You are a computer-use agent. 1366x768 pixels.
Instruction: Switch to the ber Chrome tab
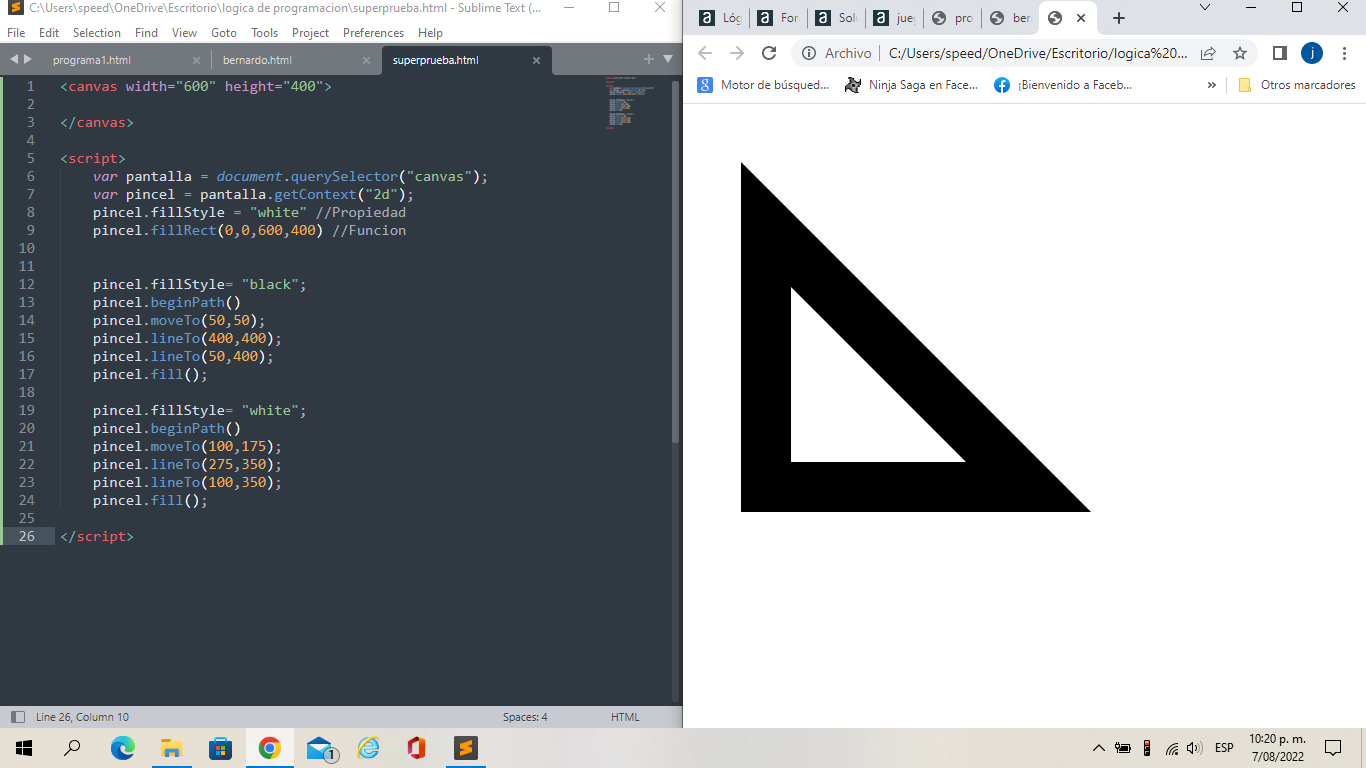(x=1010, y=18)
